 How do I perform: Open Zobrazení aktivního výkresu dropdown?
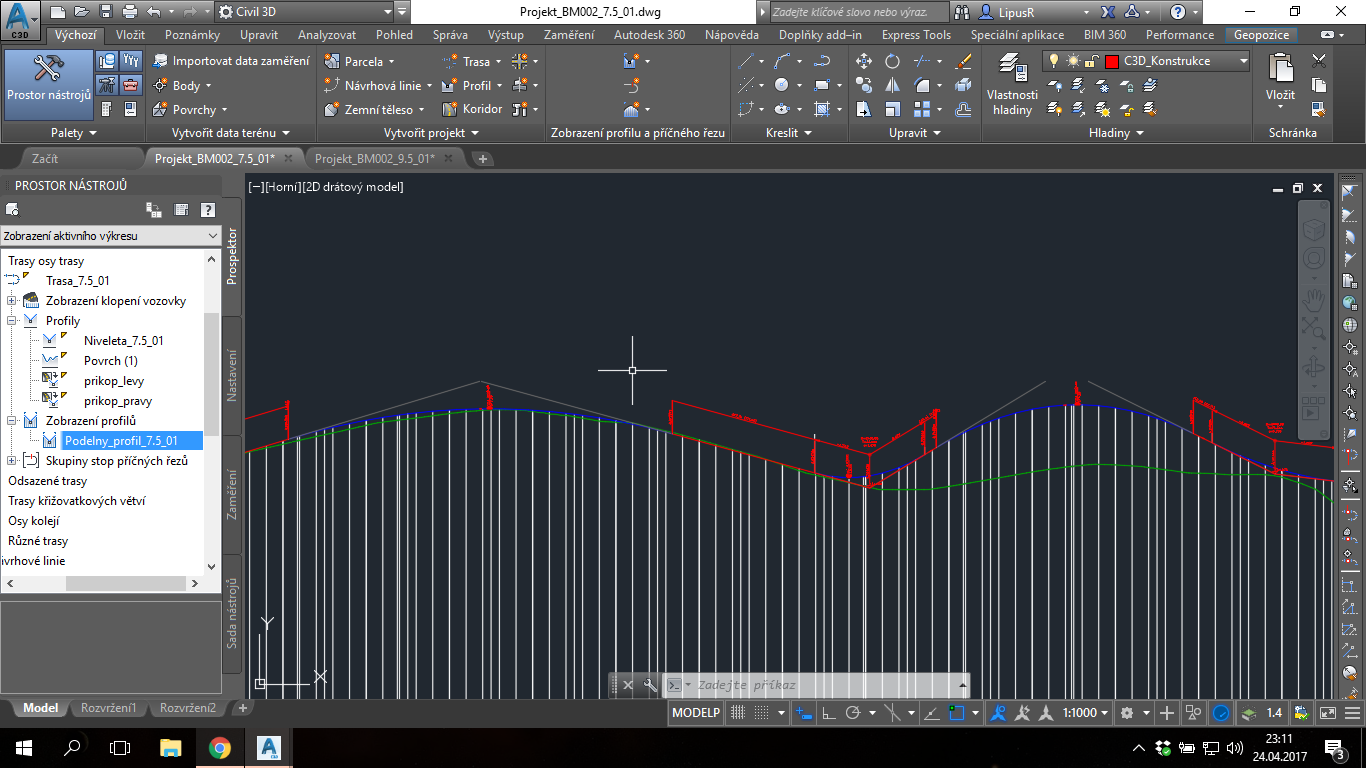tap(110, 236)
